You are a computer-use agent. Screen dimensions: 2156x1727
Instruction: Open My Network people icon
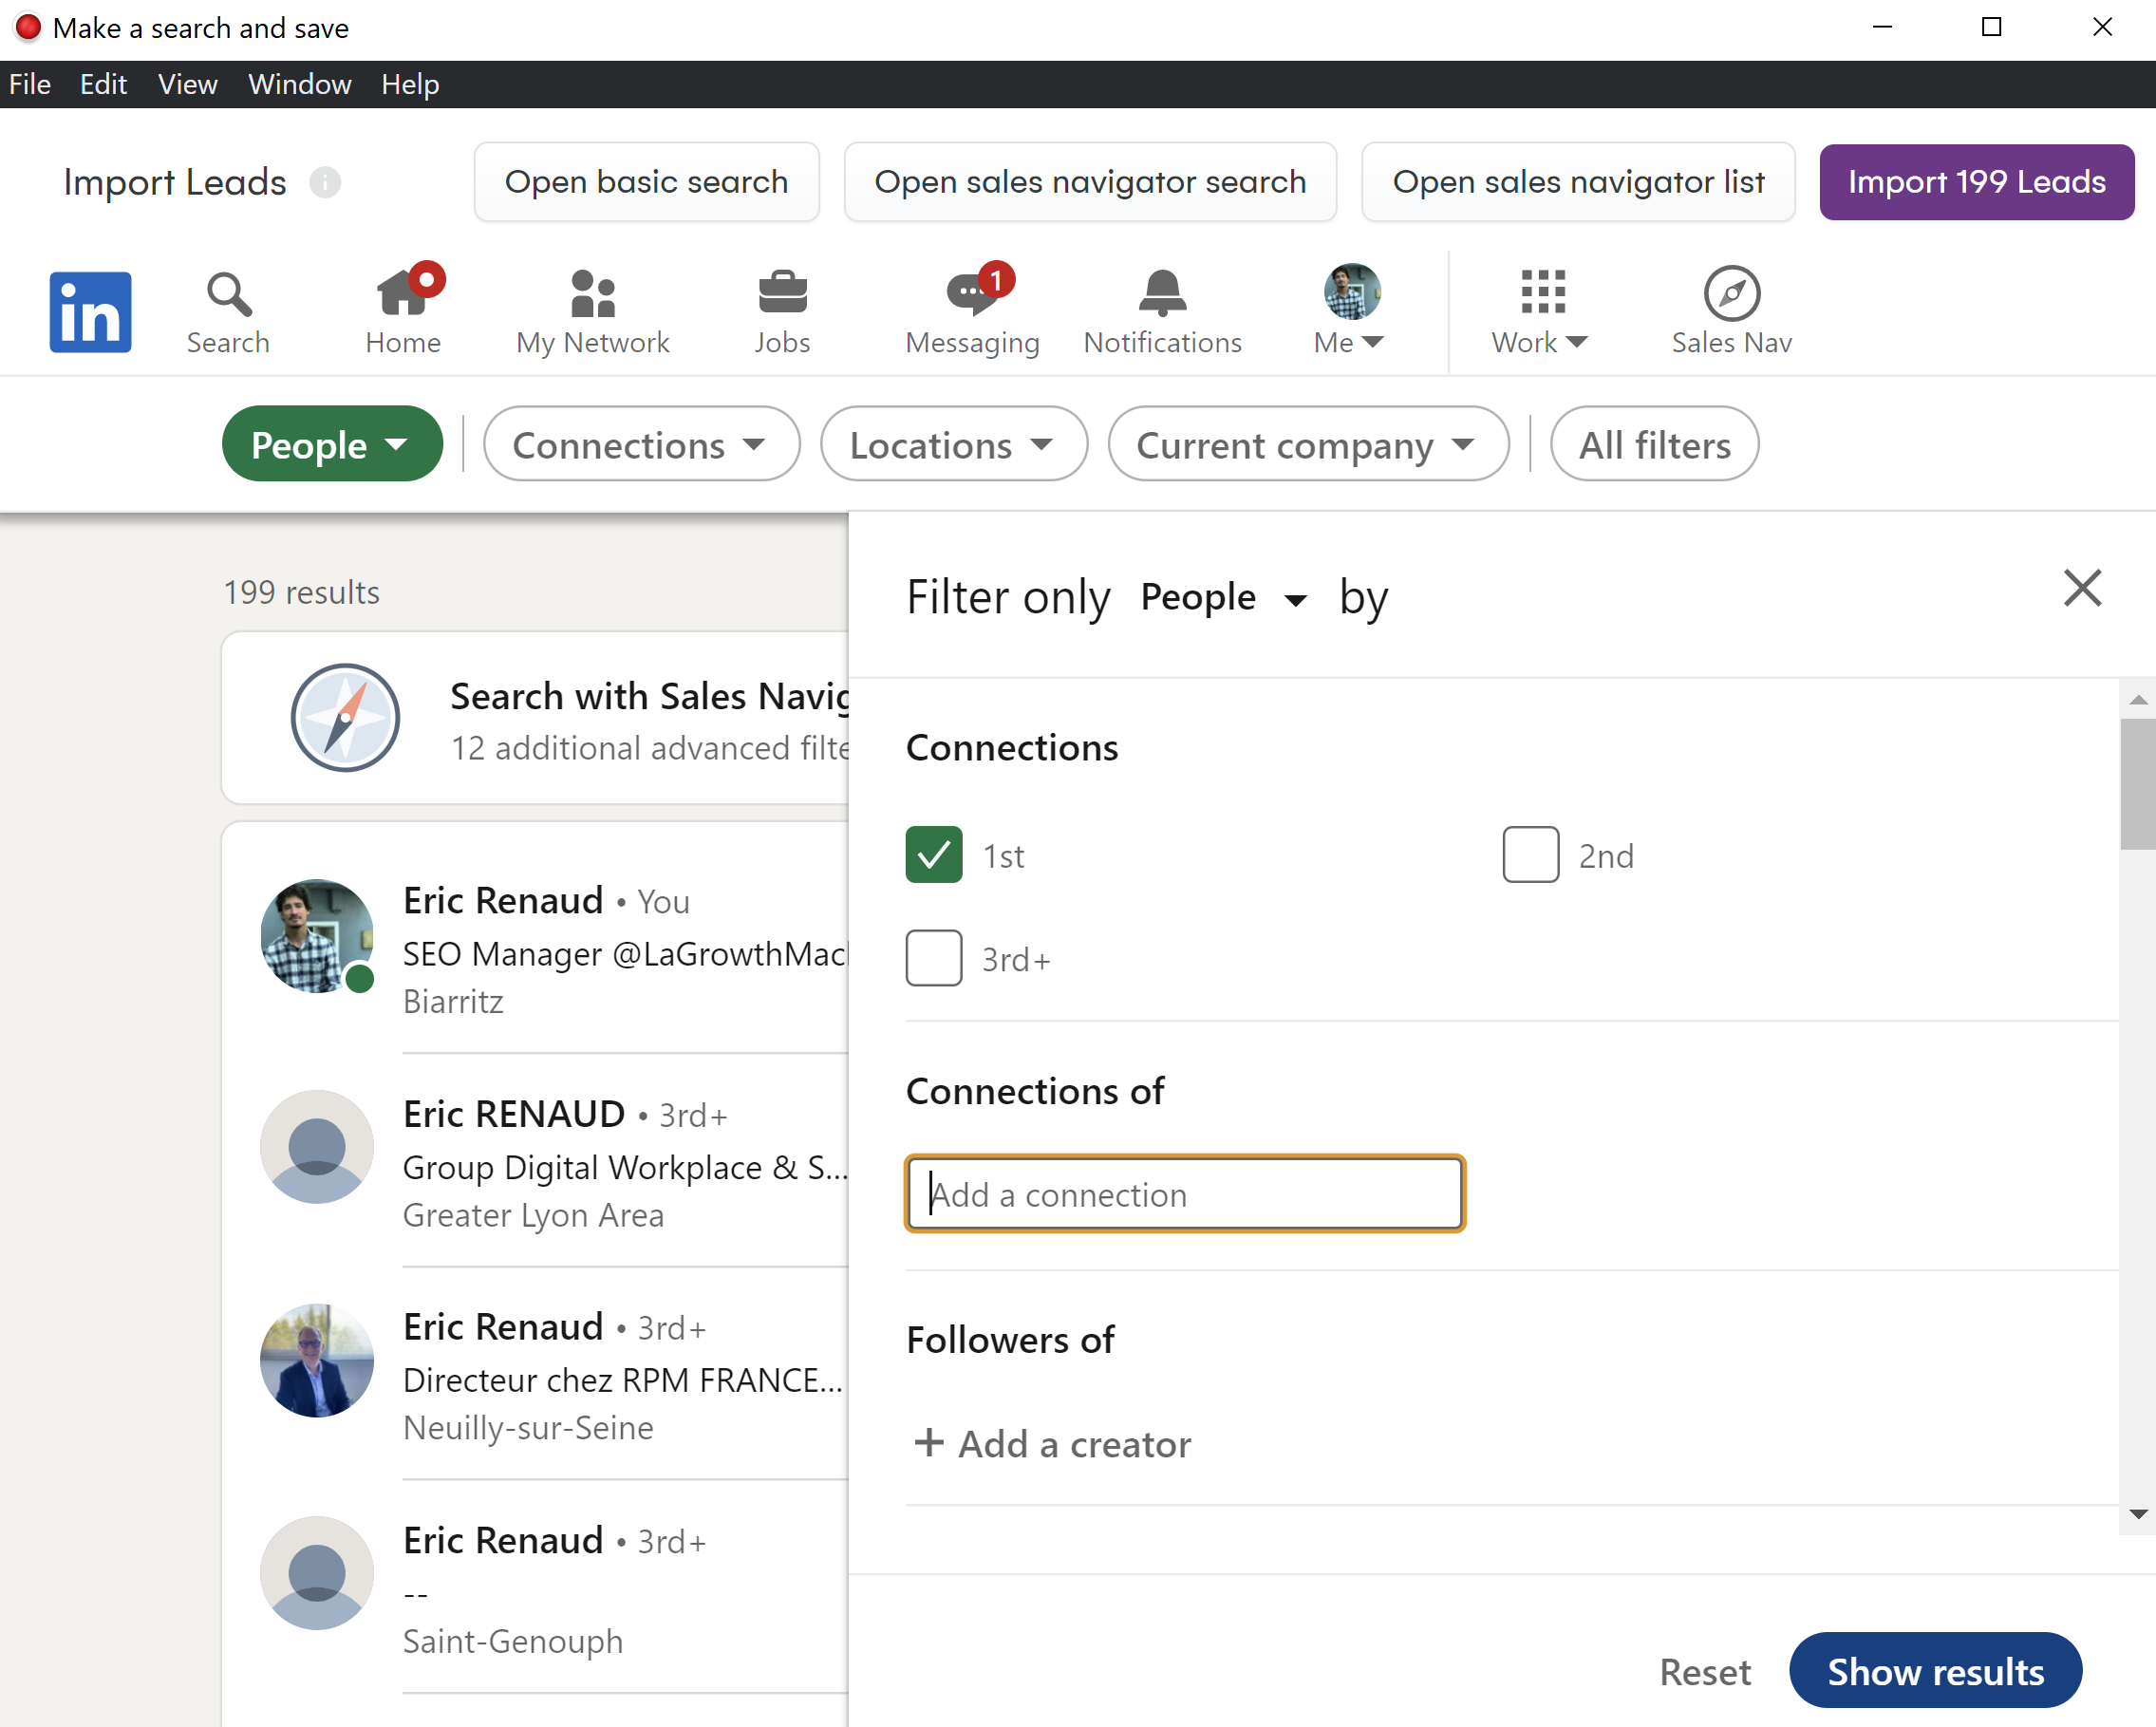coord(592,294)
